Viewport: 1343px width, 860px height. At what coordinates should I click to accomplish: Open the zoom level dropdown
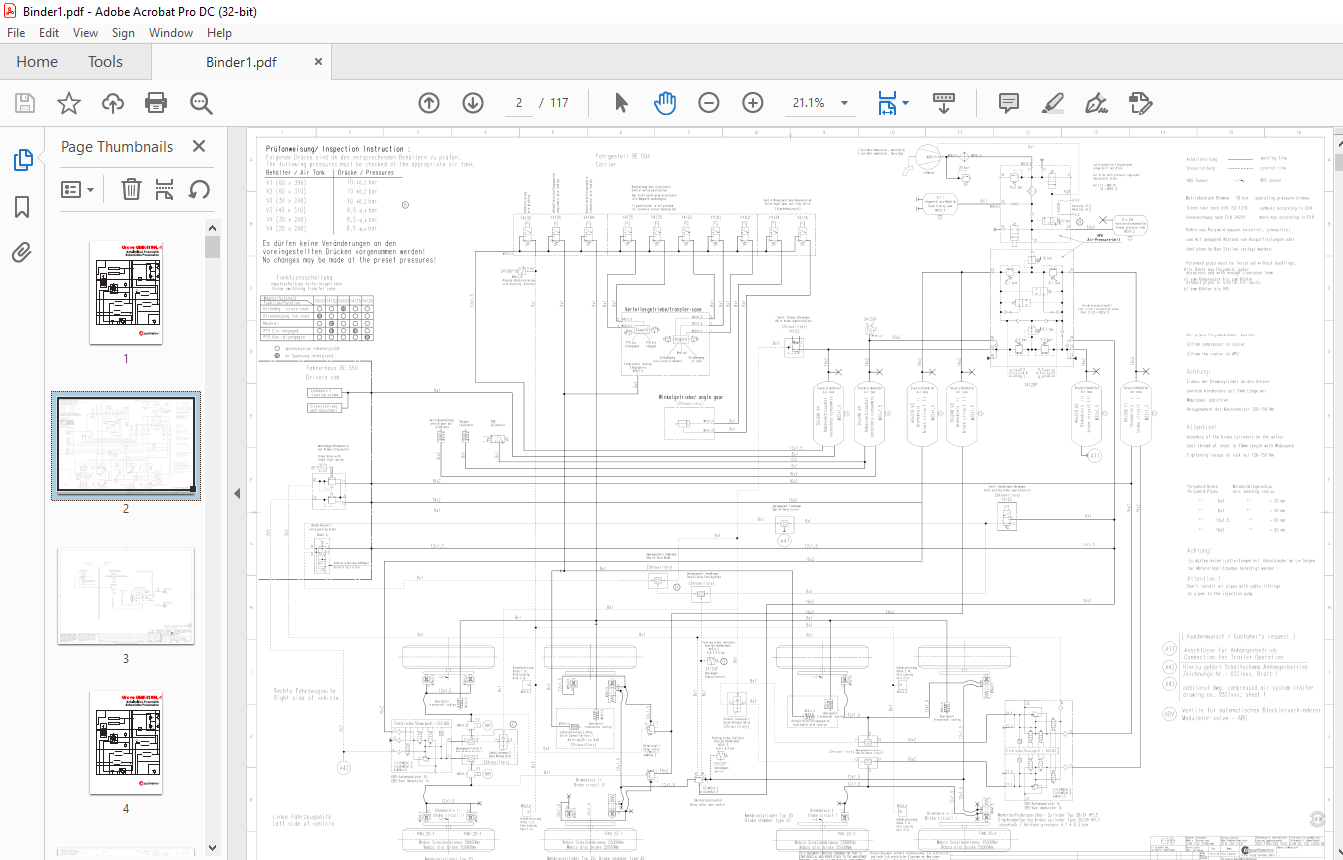pyautogui.click(x=845, y=103)
